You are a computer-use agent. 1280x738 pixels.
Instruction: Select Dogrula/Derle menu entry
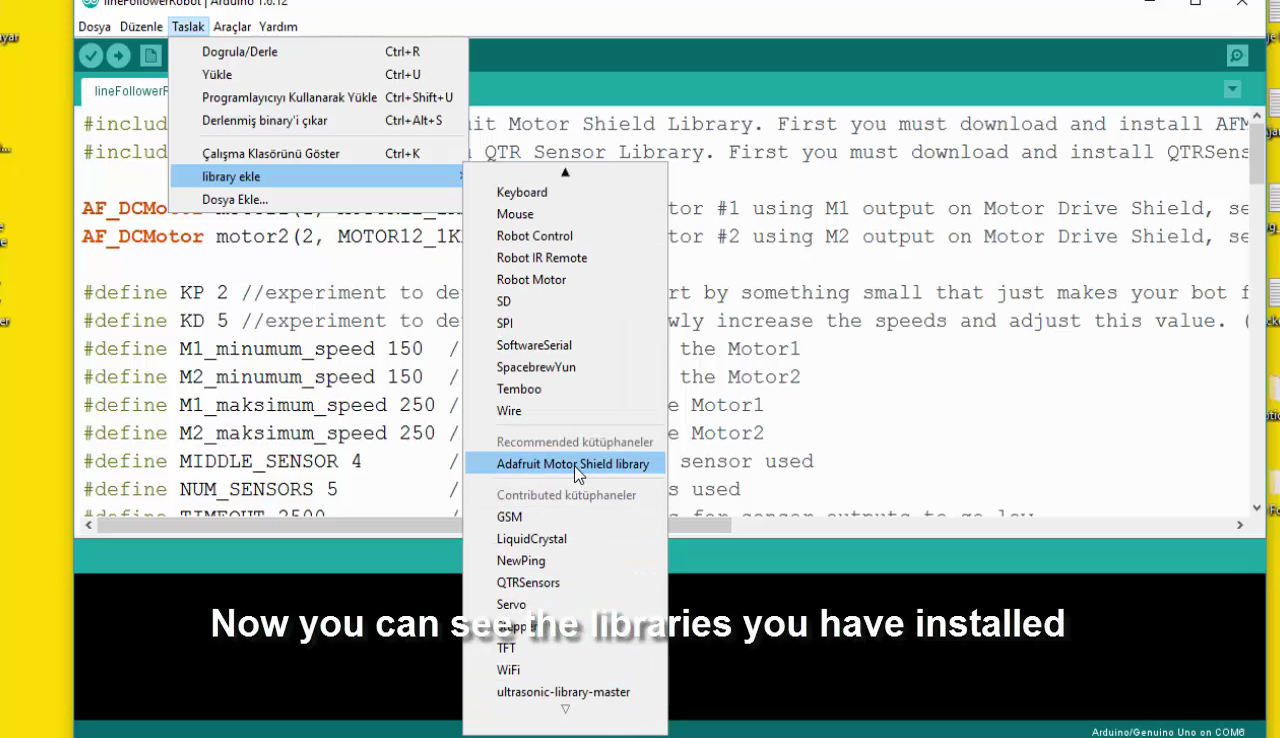[x=318, y=52]
